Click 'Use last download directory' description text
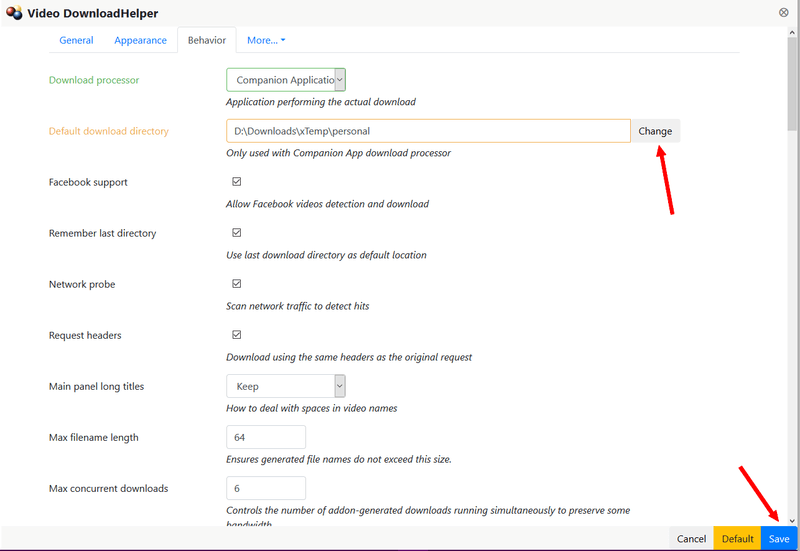The height and width of the screenshot is (551, 800). (x=327, y=255)
